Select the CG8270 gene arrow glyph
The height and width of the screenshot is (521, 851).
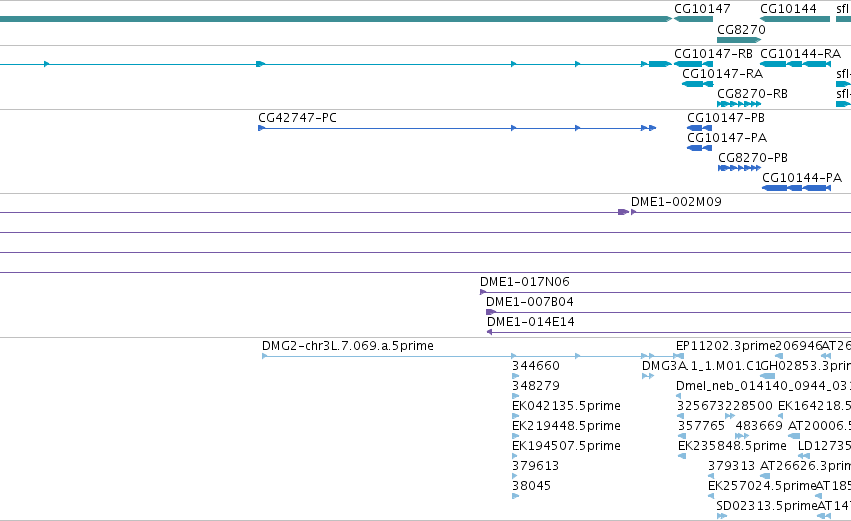click(x=739, y=40)
